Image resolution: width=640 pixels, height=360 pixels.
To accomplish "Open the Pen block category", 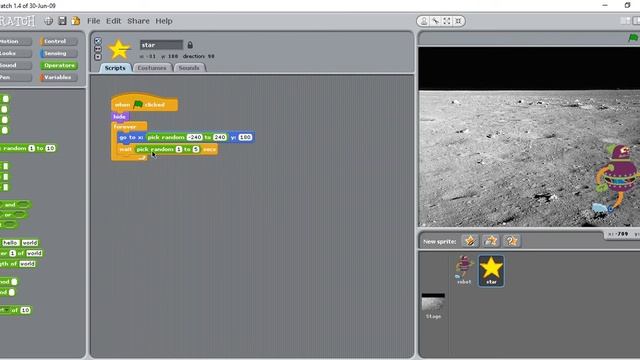I will (x=15, y=77).
